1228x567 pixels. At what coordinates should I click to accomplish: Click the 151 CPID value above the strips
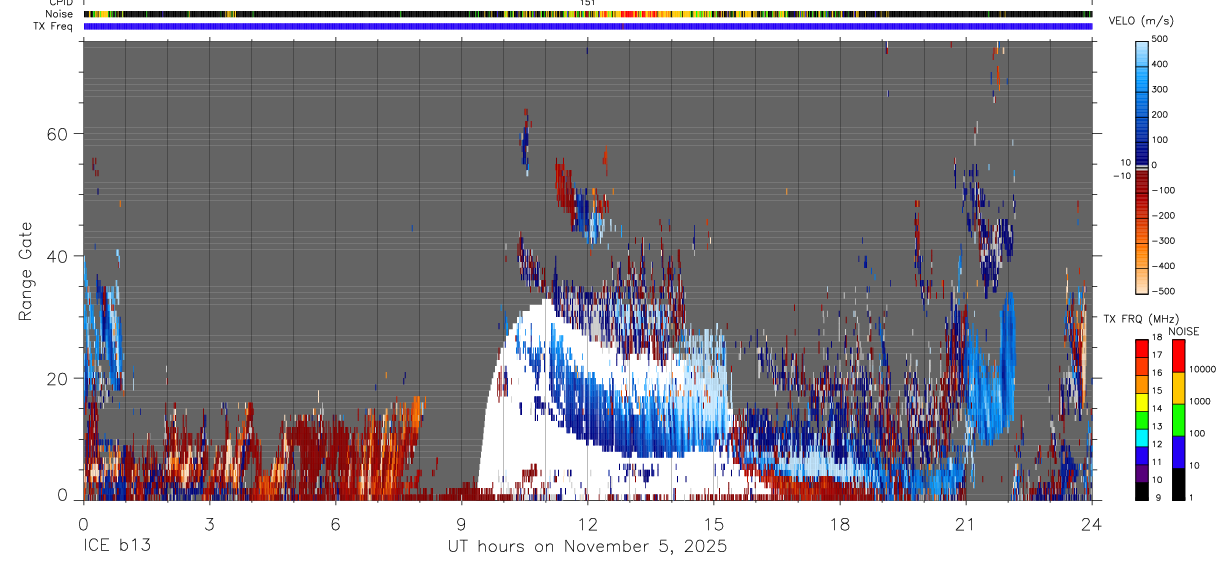pyautogui.click(x=588, y=3)
